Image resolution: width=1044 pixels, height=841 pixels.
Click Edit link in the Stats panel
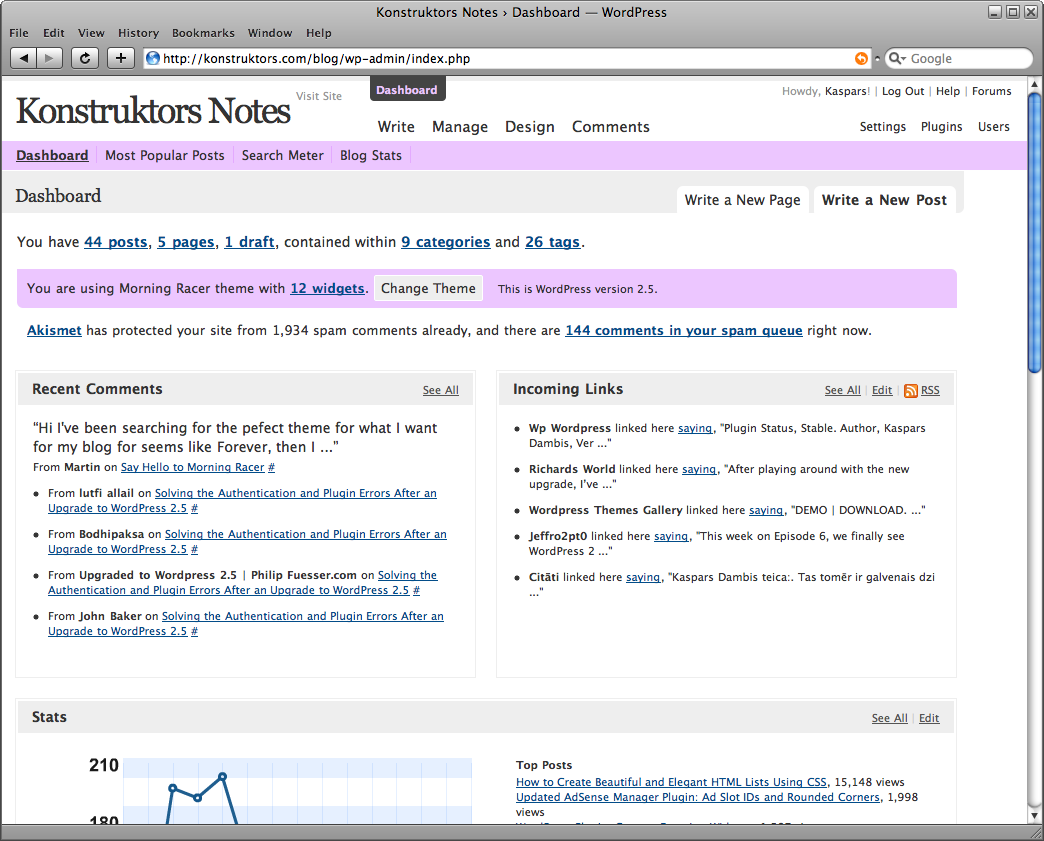[929, 718]
